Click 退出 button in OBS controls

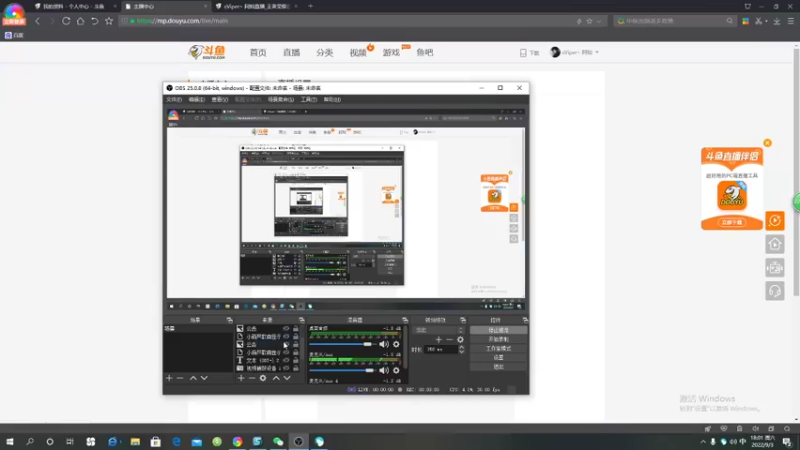[498, 367]
